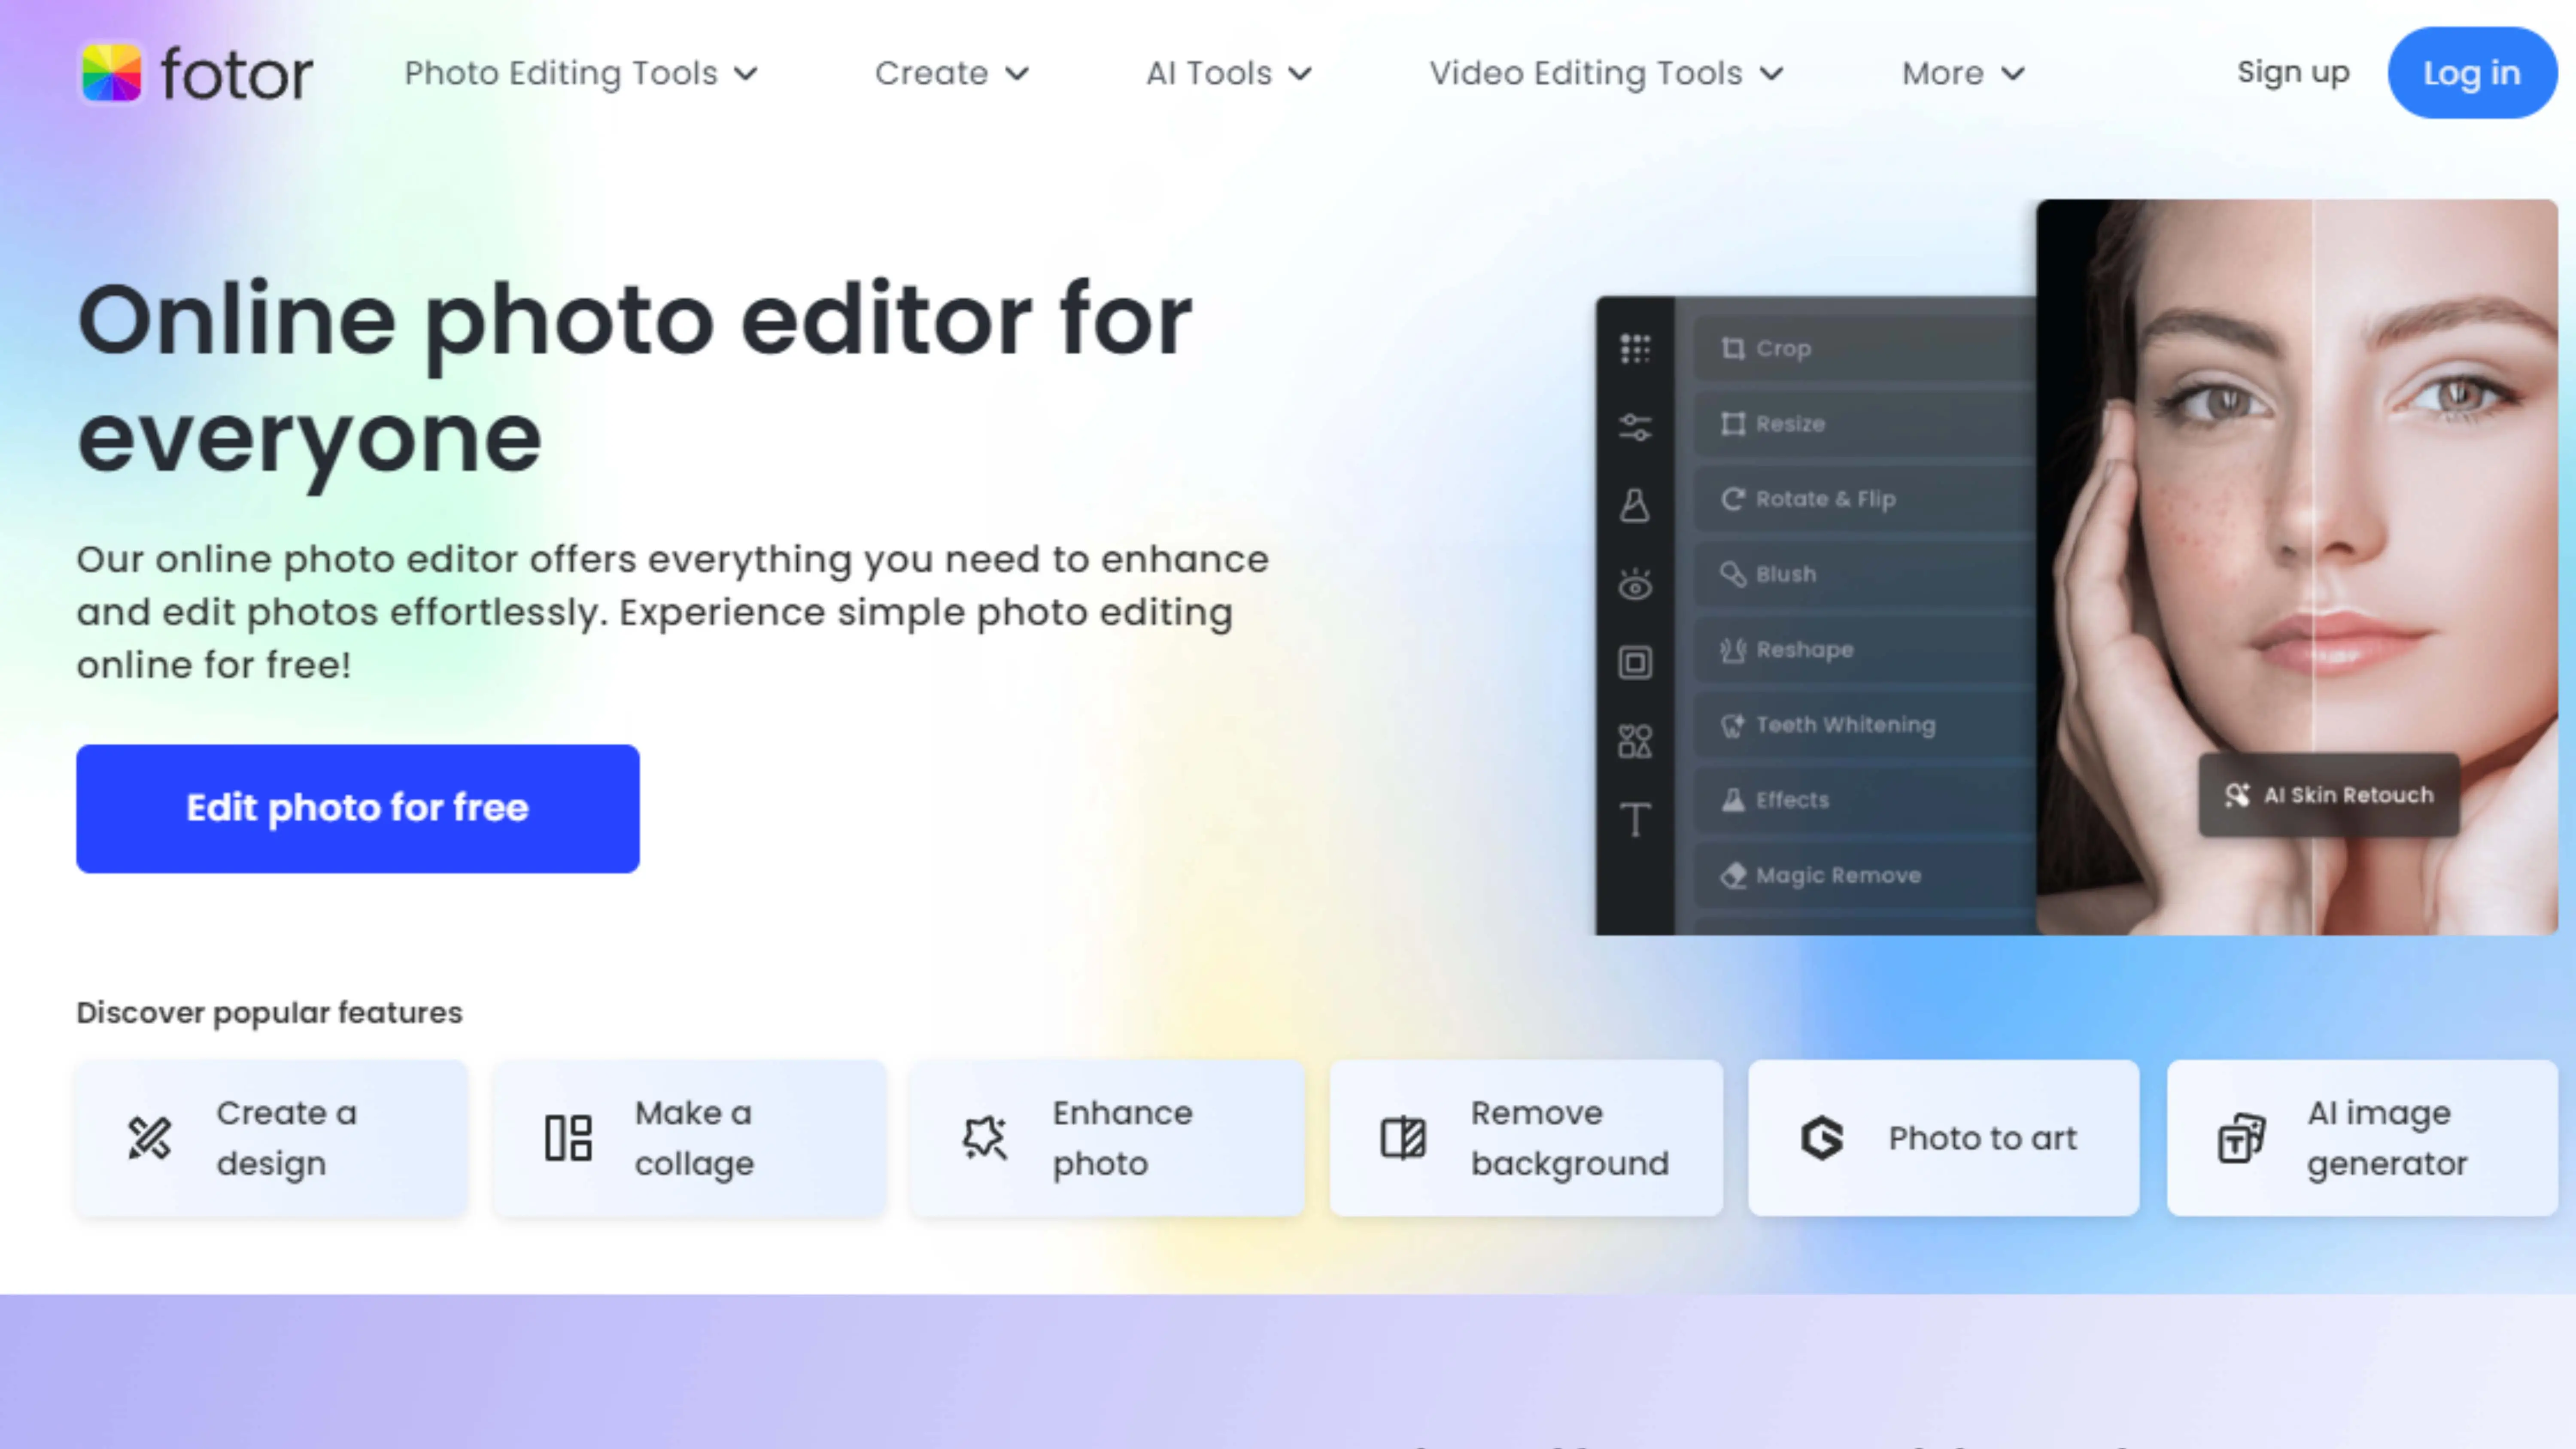Click the Rotate & Flip icon
Screen dimensions: 2576x1449
click(1732, 498)
